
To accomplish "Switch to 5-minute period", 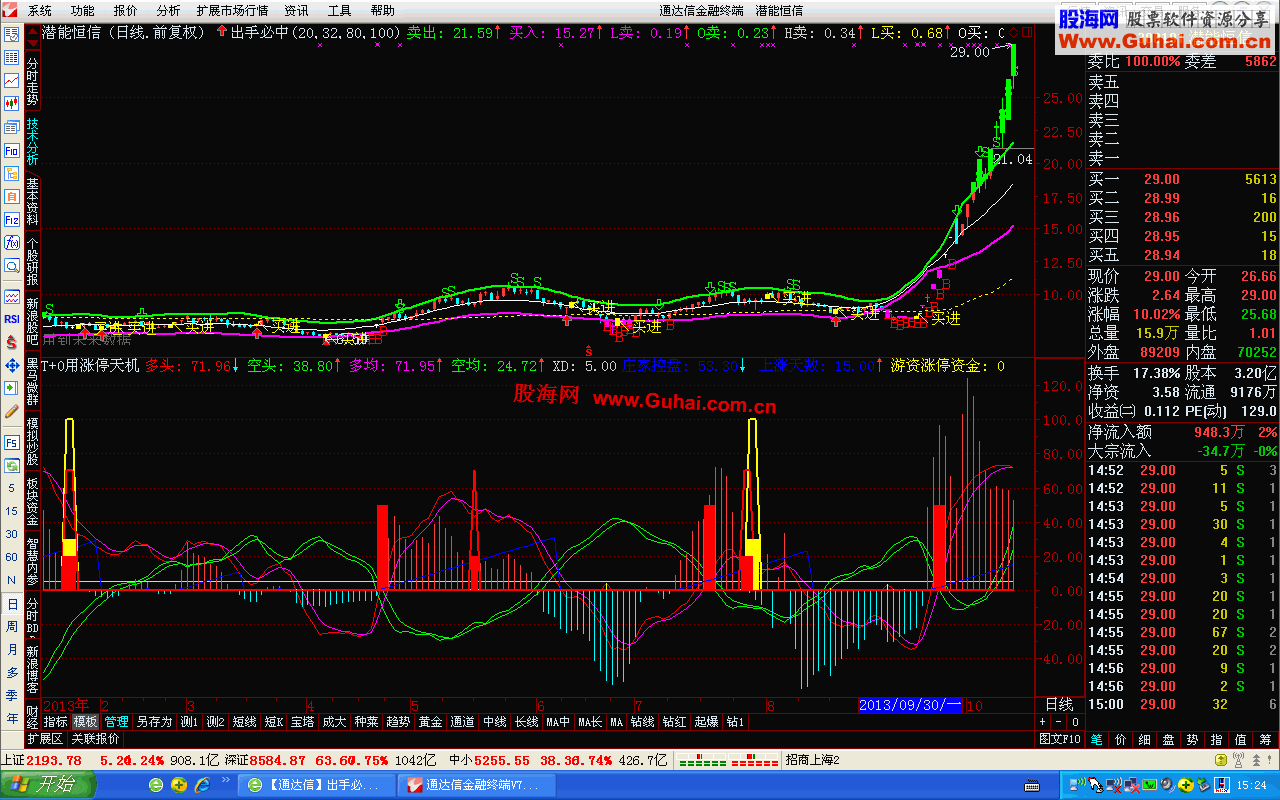I will pos(12,490).
